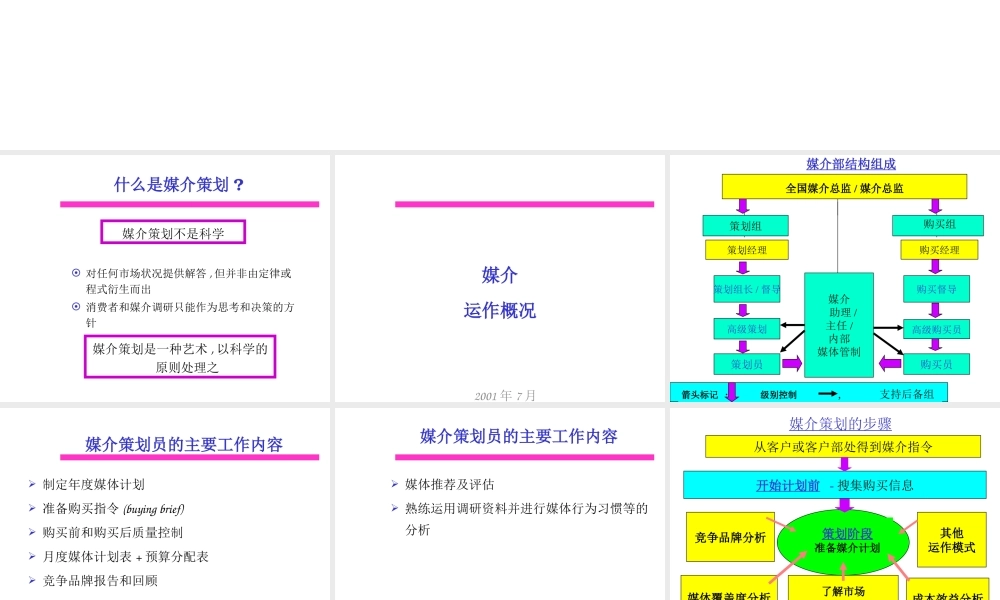Follow the '策划阶段' hyperlink in green oval
The width and height of the screenshot is (1000, 600).
pyautogui.click(x=847, y=534)
